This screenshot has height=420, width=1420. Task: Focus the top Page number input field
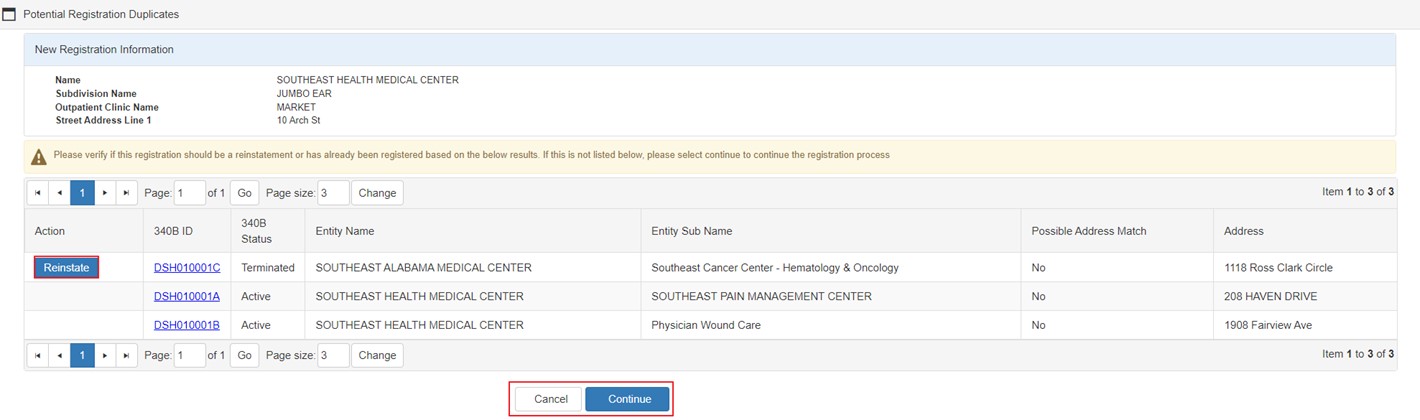coord(190,193)
